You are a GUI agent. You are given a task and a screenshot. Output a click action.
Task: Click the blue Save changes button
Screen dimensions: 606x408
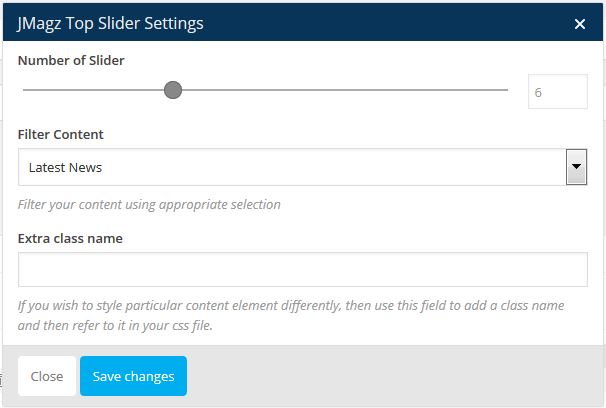(x=133, y=376)
